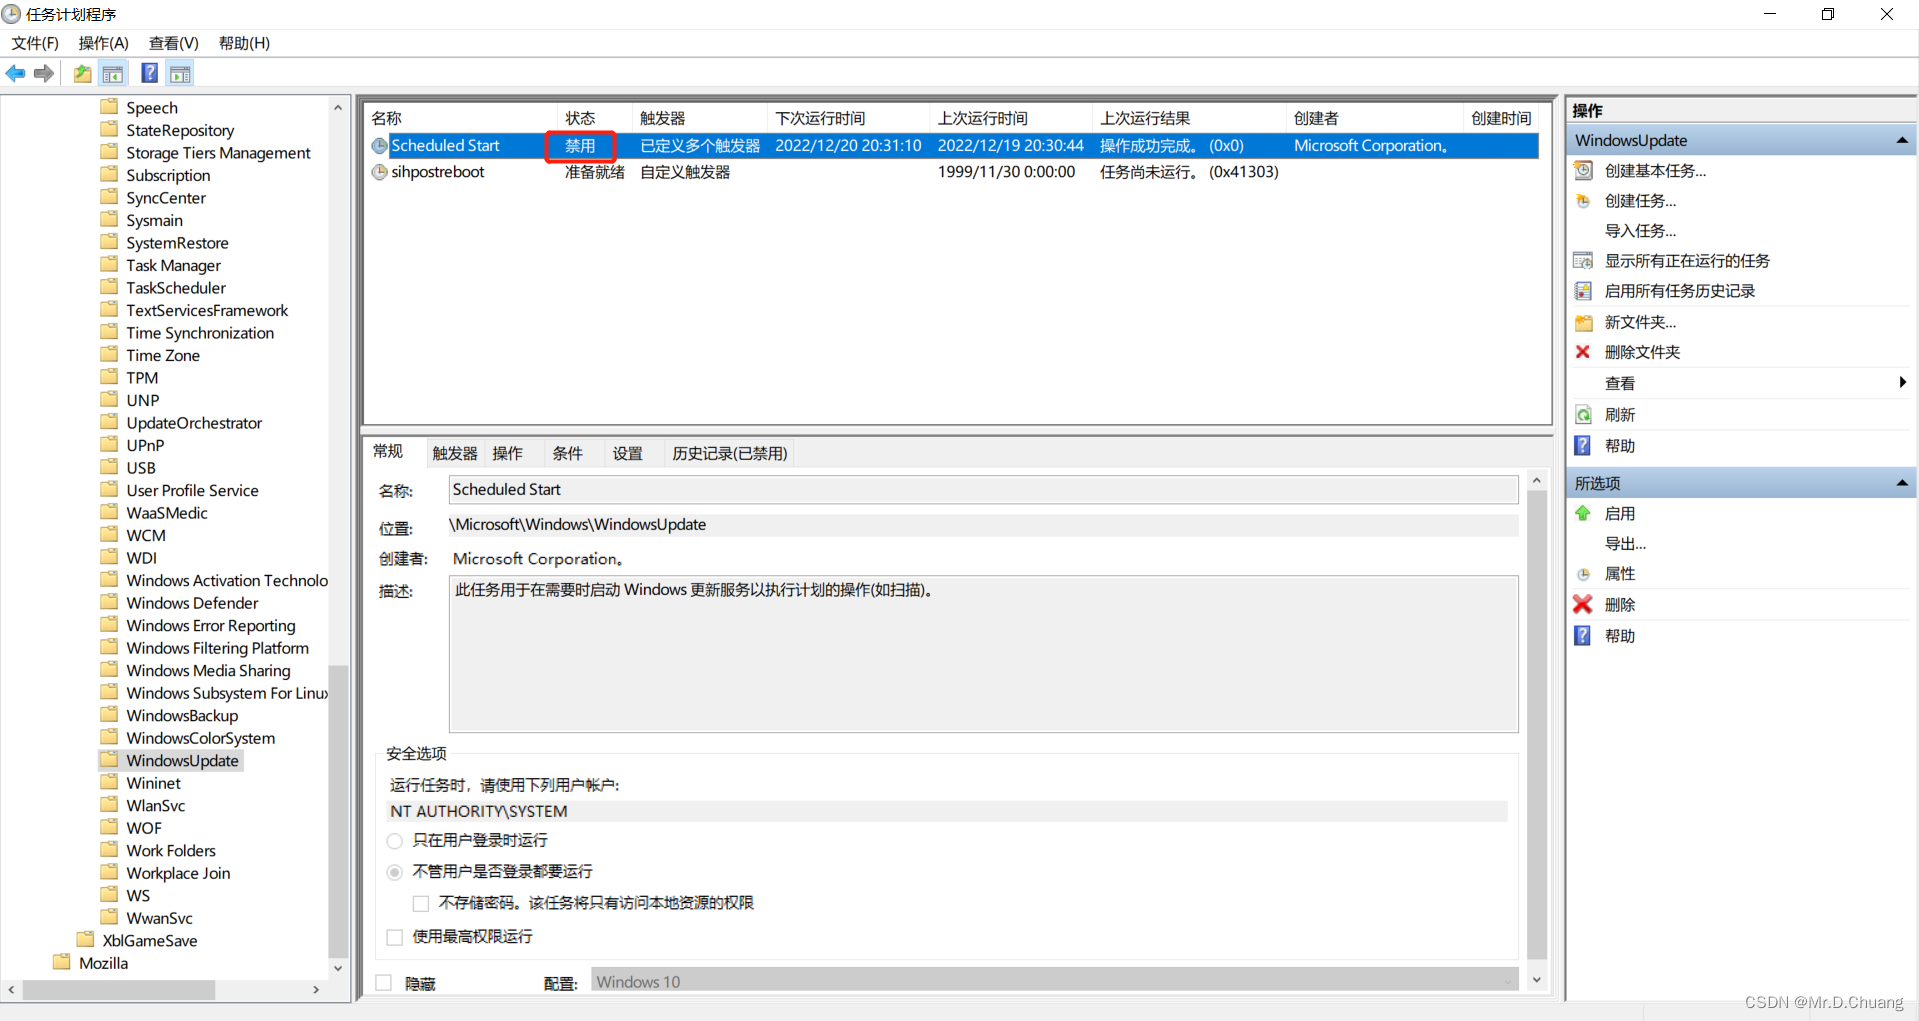Click the 启用所有任务历史记录 icon
This screenshot has width=1919, height=1021.
point(1583,291)
